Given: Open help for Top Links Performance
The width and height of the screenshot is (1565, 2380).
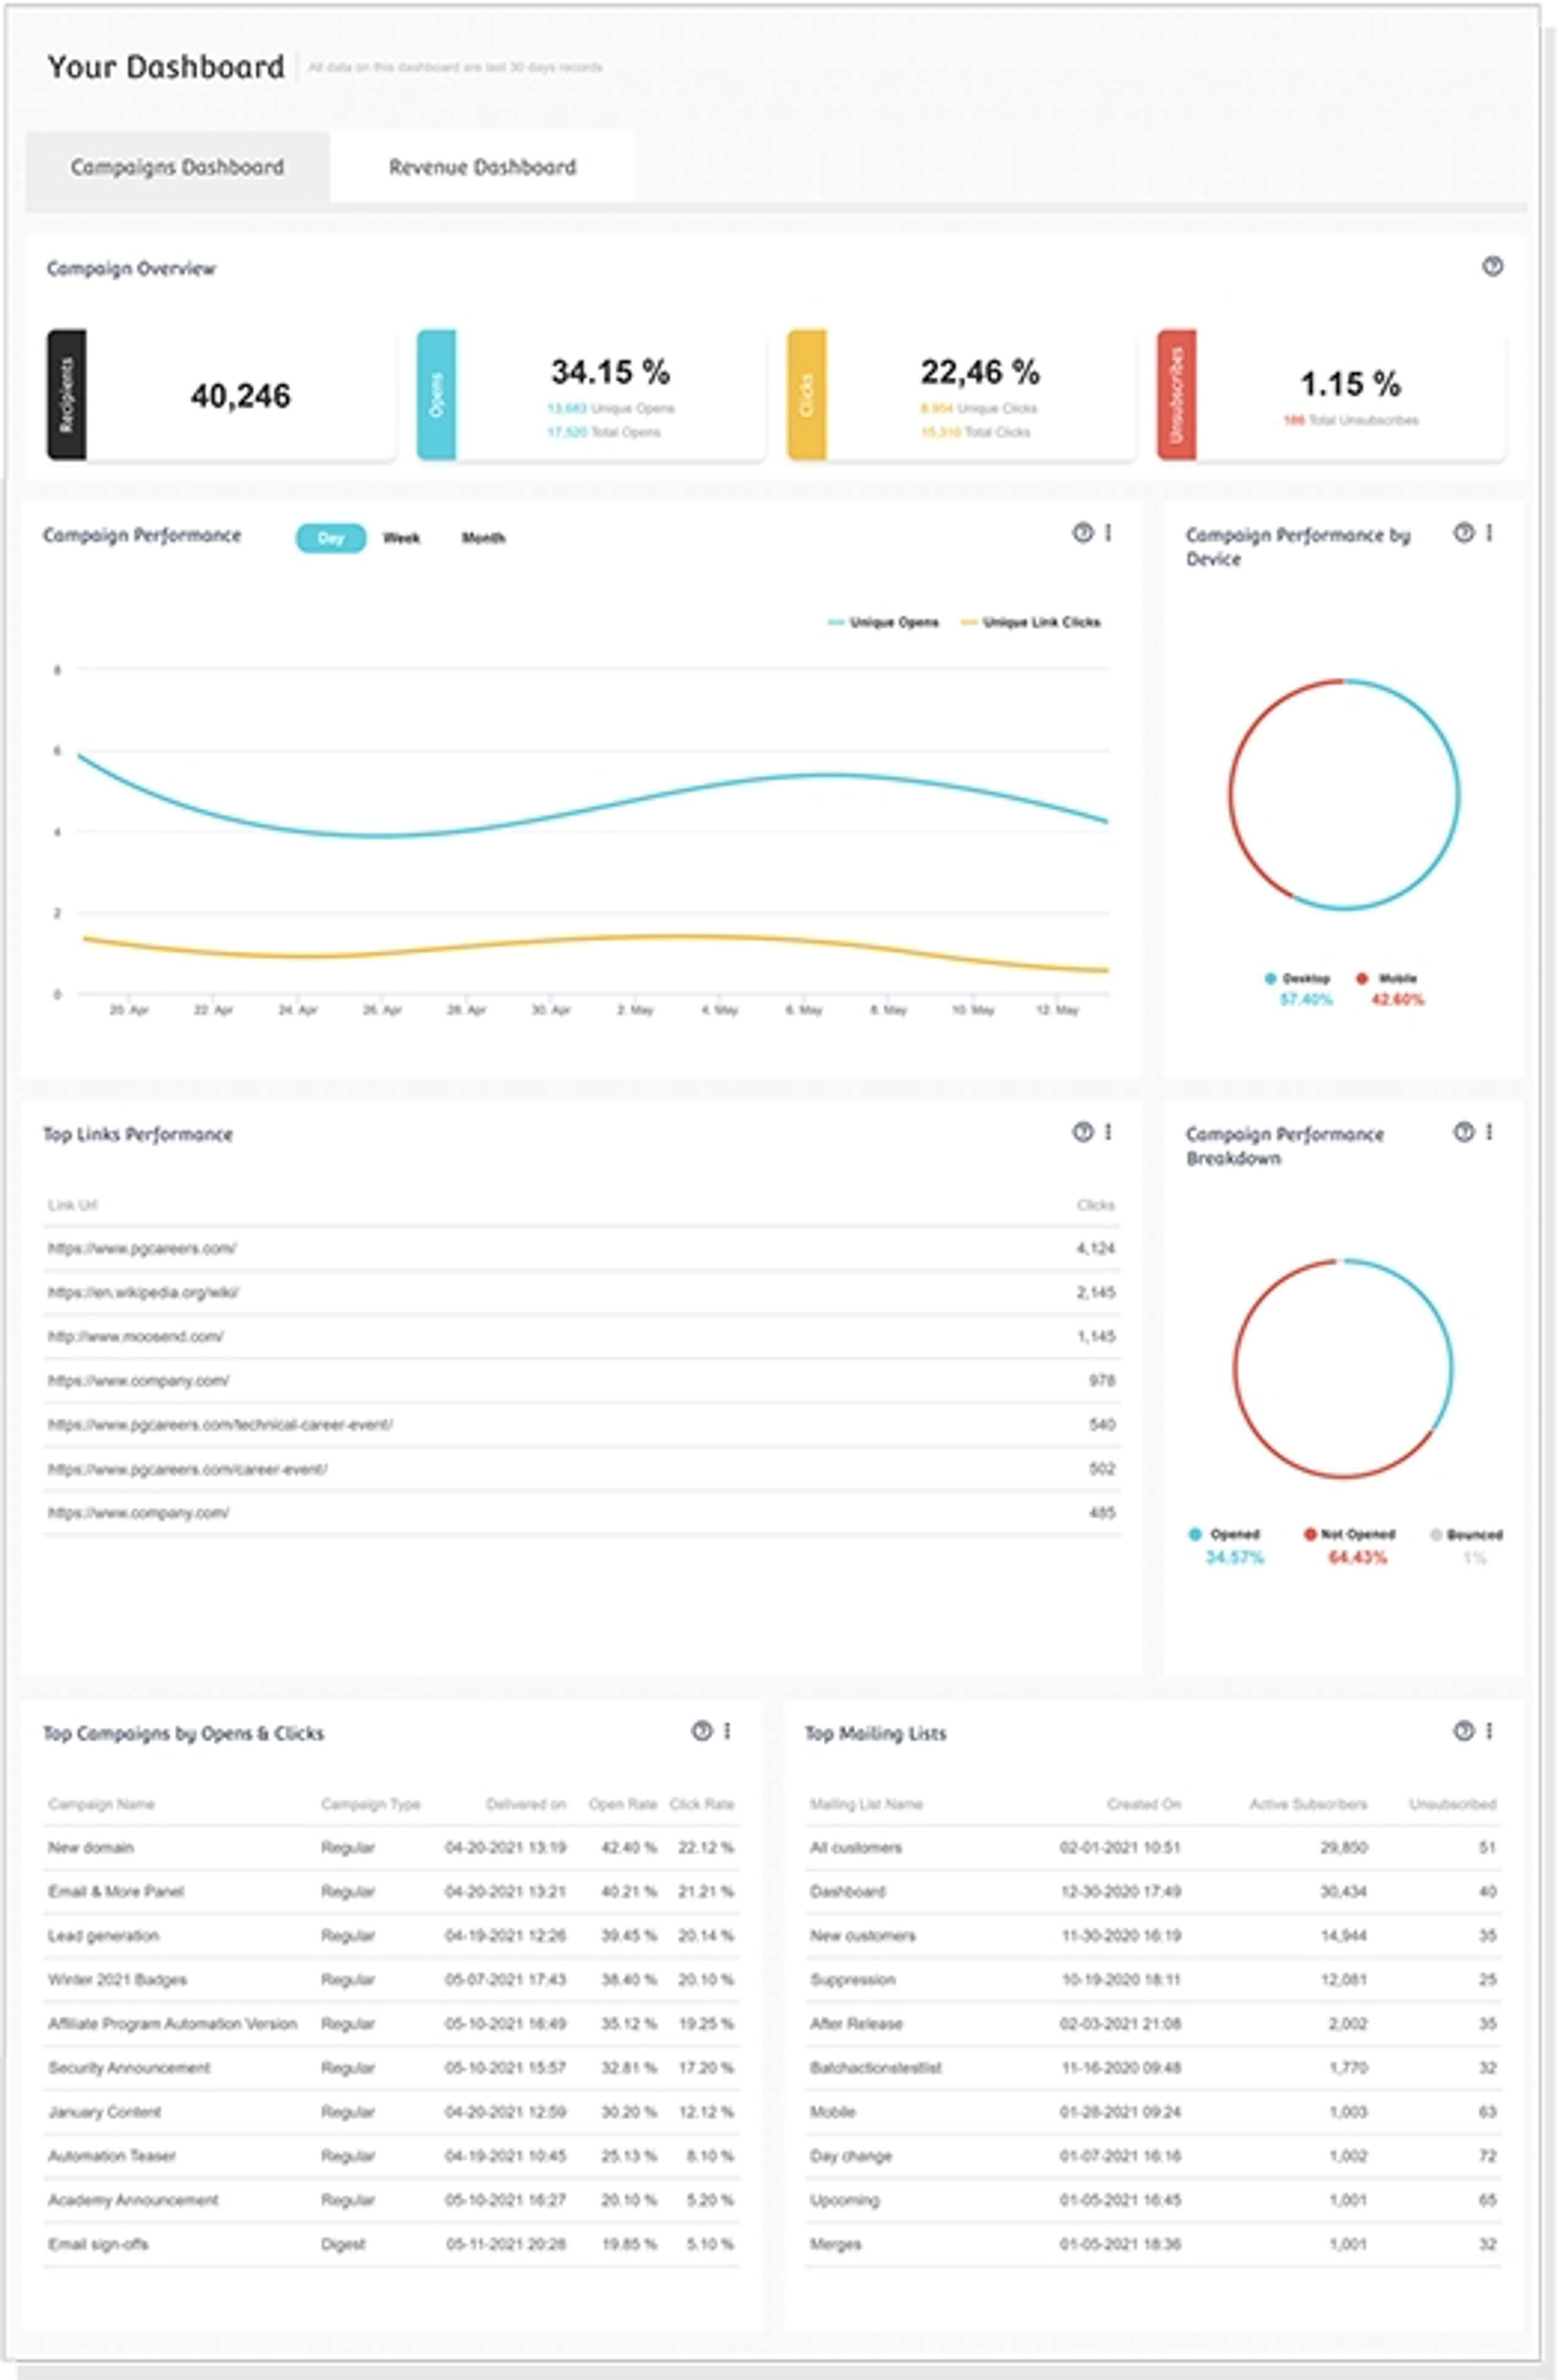Looking at the screenshot, I should [1082, 1132].
